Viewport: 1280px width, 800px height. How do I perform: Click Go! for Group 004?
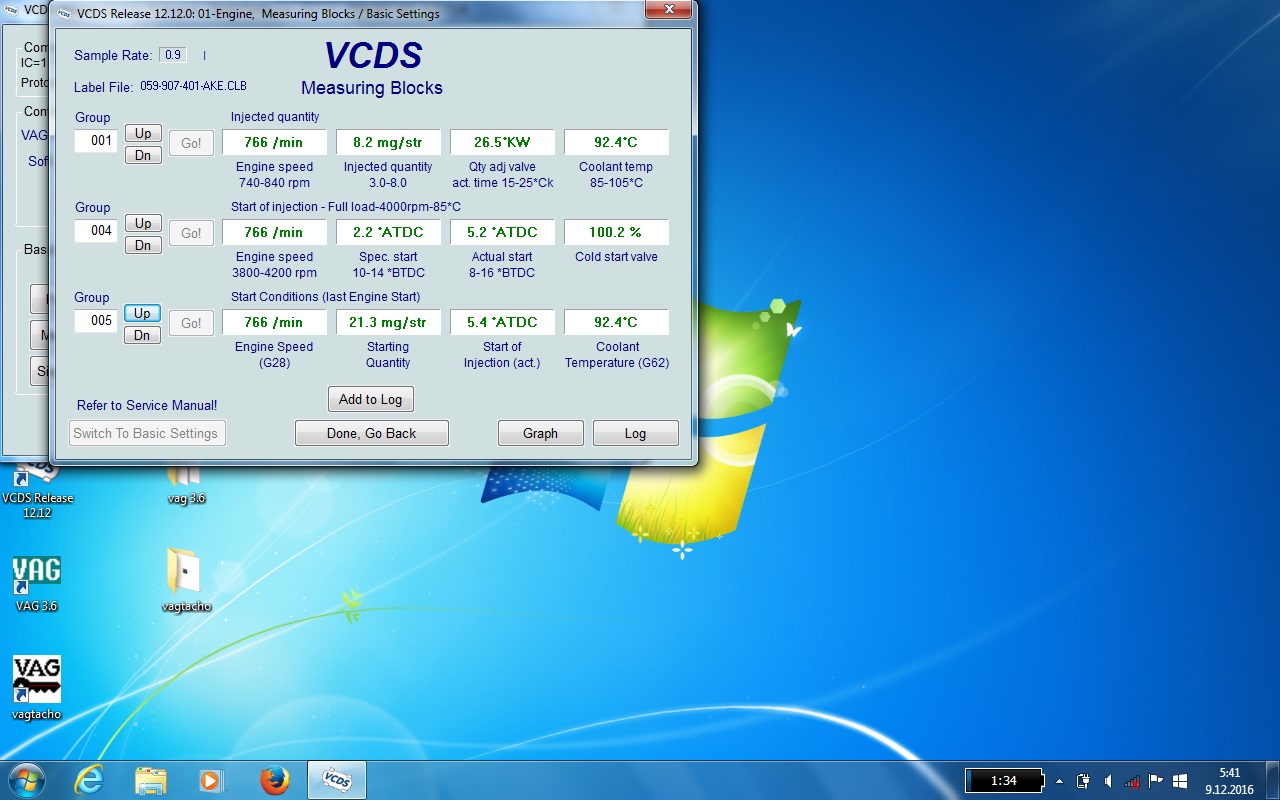(x=191, y=233)
